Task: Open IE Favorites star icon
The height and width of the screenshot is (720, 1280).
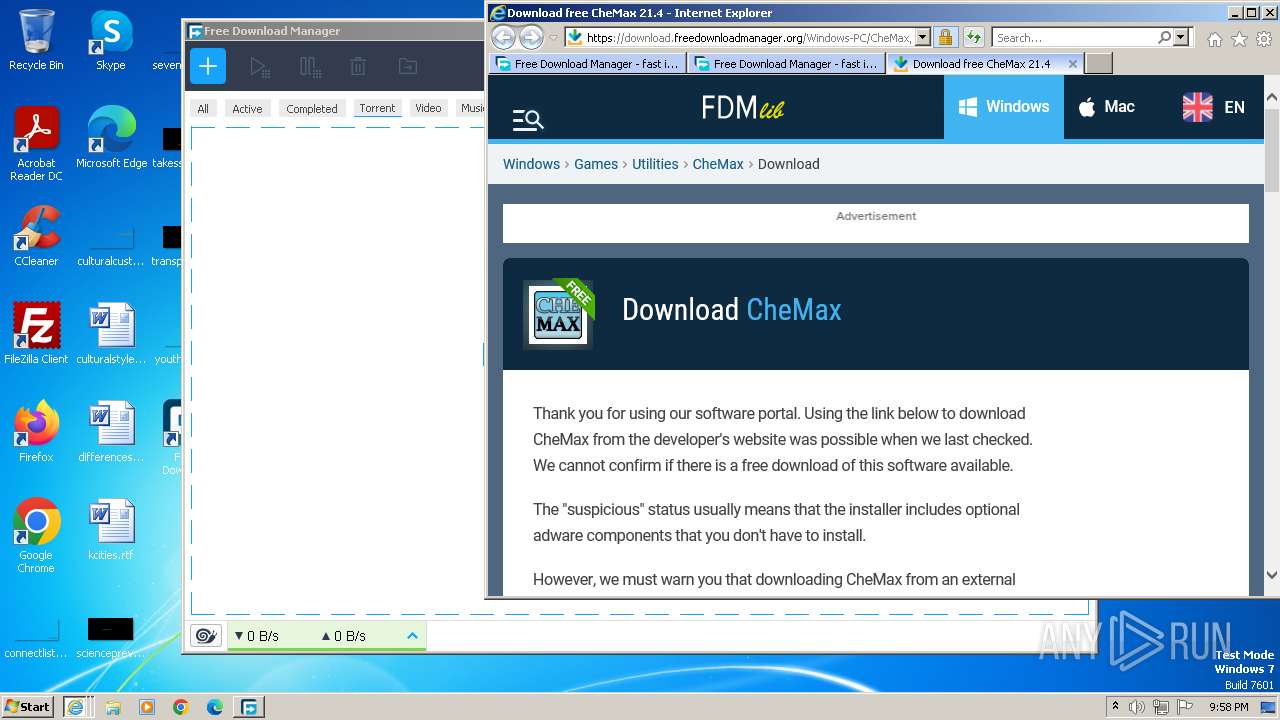Action: [1239, 39]
